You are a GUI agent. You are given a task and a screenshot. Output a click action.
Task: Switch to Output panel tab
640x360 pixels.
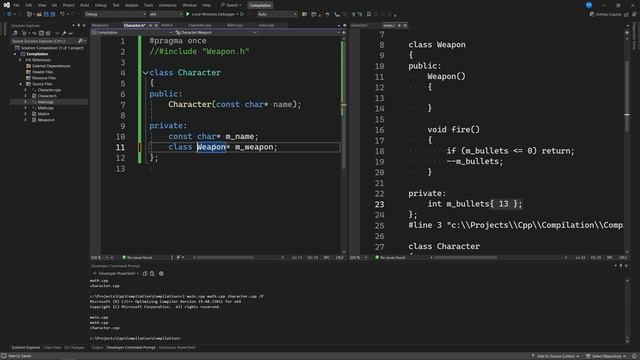pyautogui.click(x=97, y=348)
